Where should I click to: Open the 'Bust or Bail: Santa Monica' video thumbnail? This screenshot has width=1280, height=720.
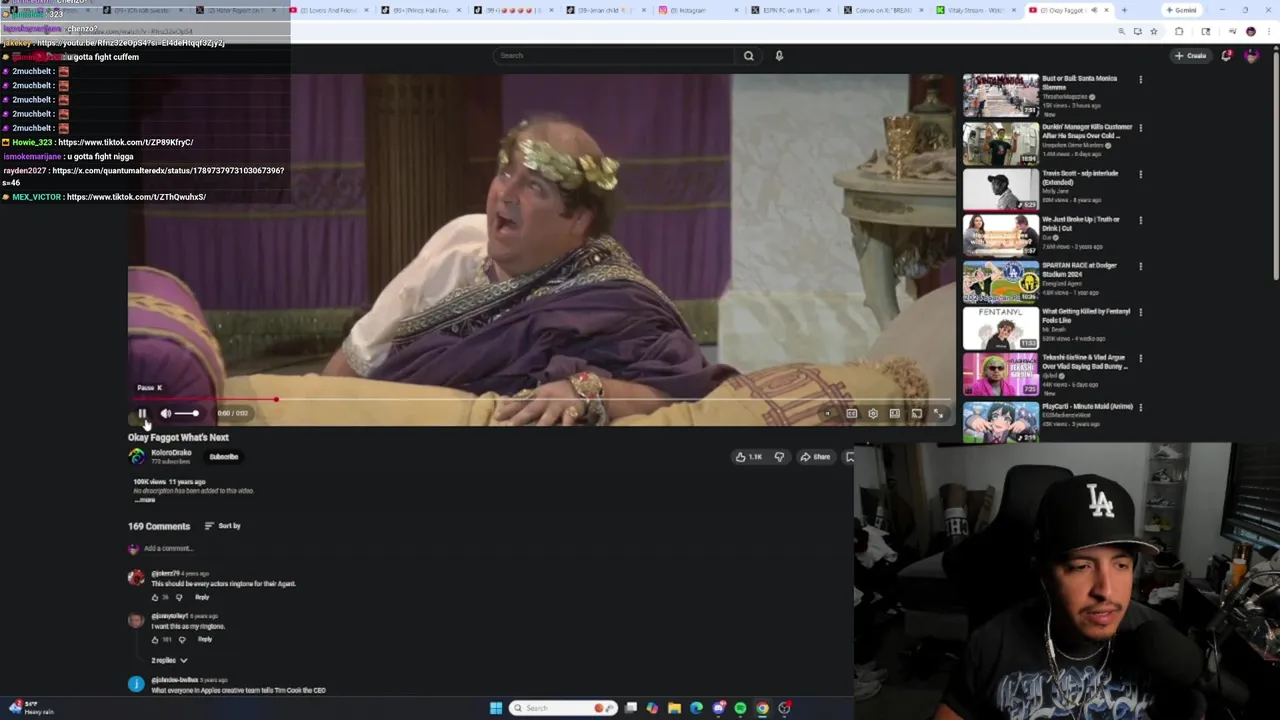(x=1000, y=95)
